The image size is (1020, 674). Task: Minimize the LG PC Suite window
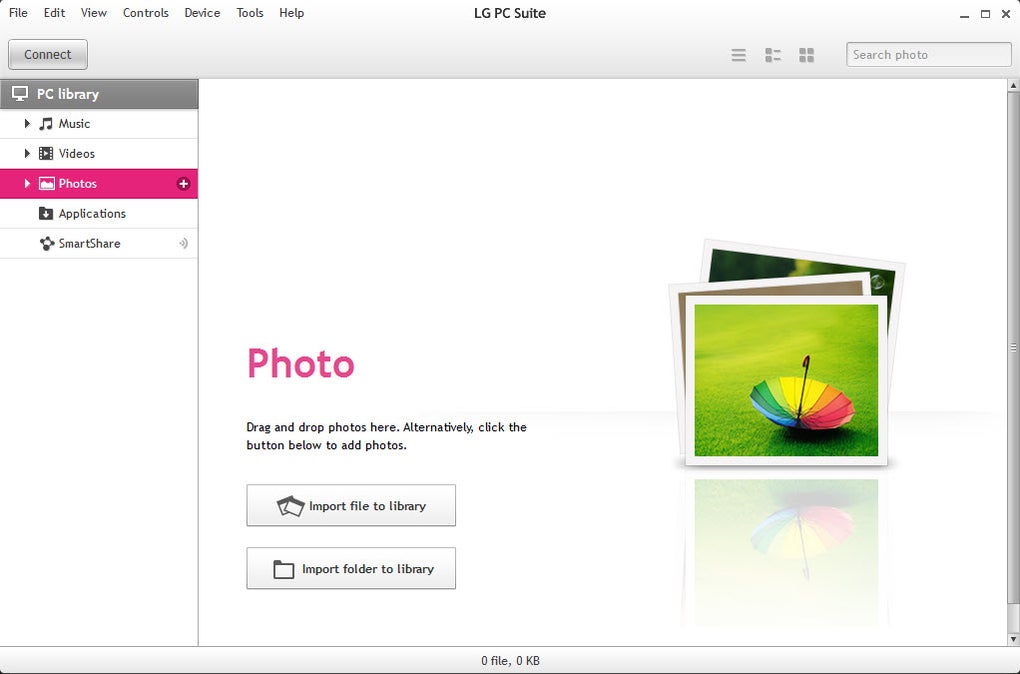point(964,14)
